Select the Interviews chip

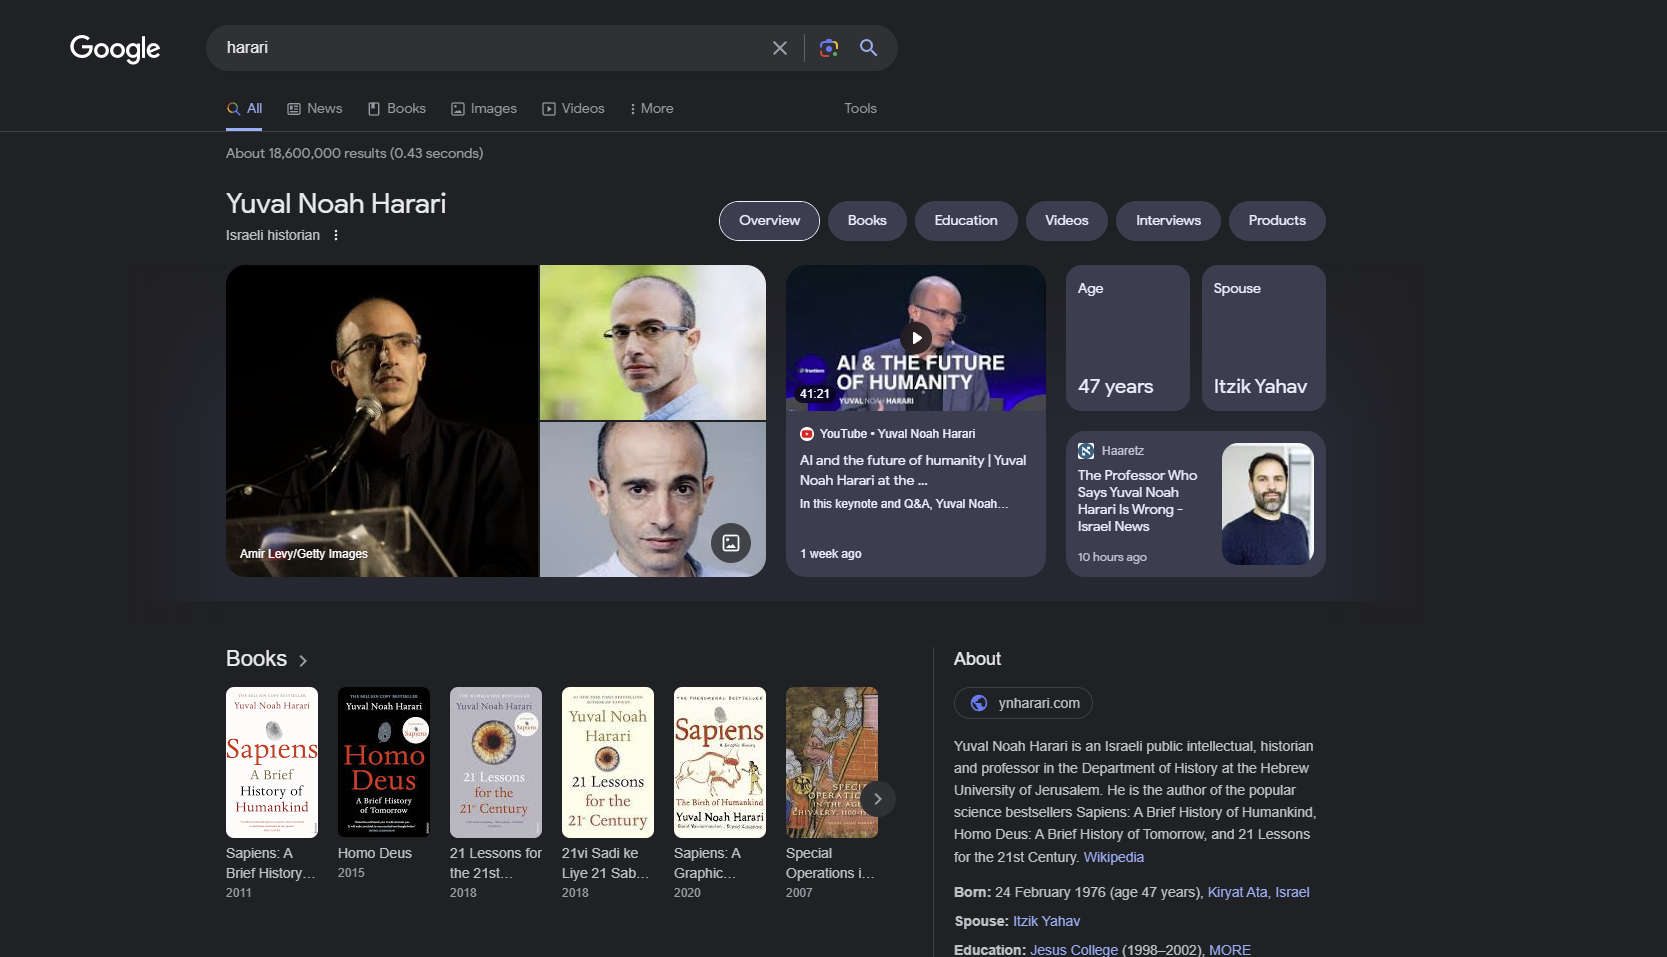click(1167, 221)
